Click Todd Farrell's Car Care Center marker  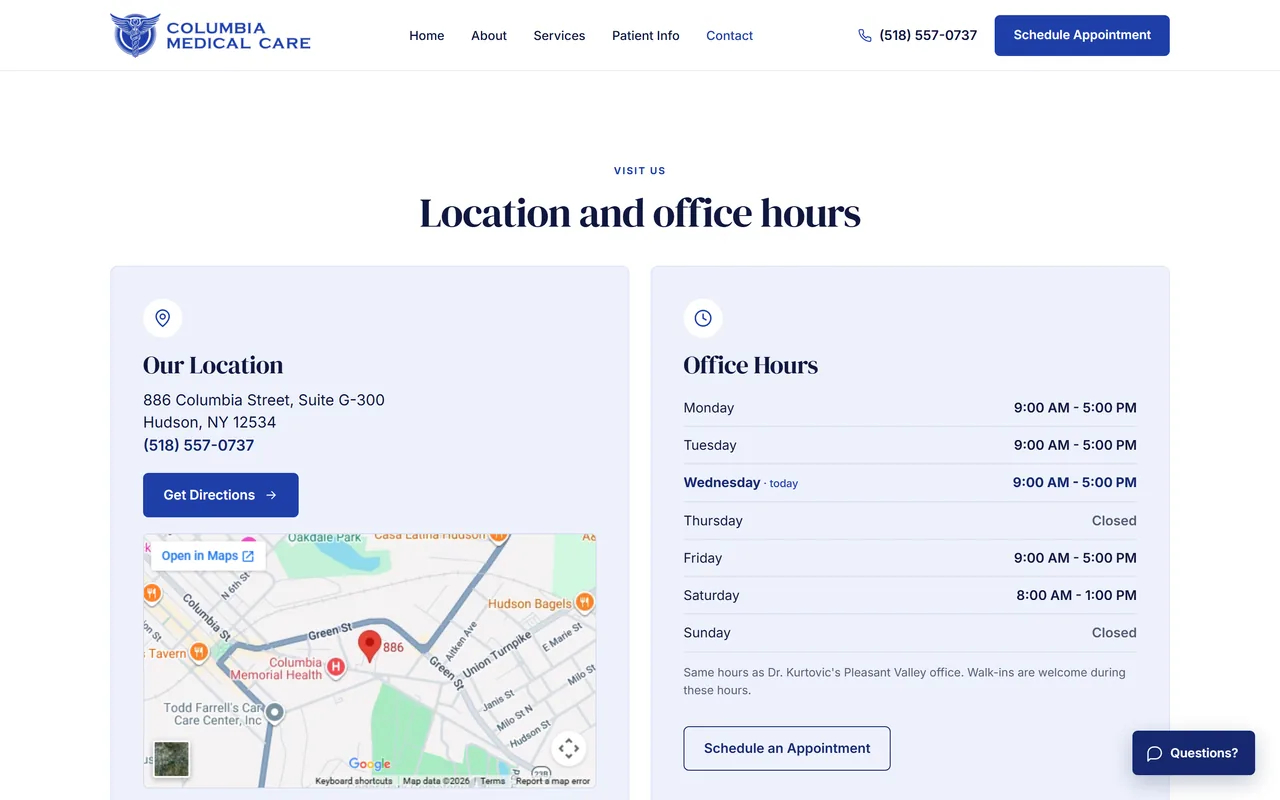click(x=274, y=712)
